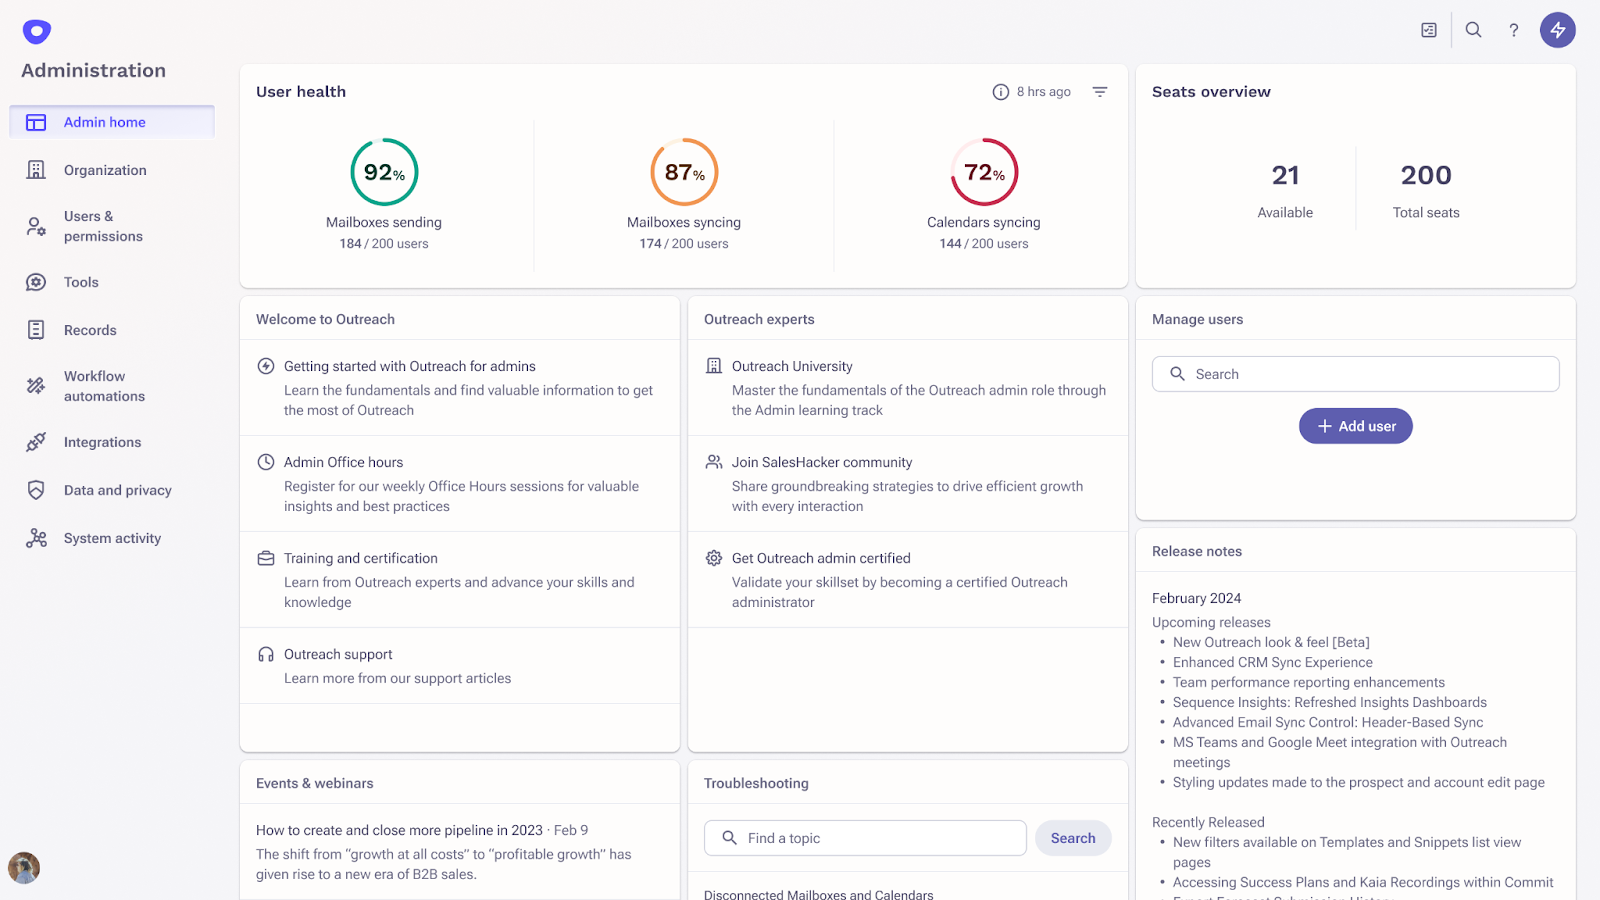Open the Admin Office hours link
The height and width of the screenshot is (900, 1600).
point(343,462)
